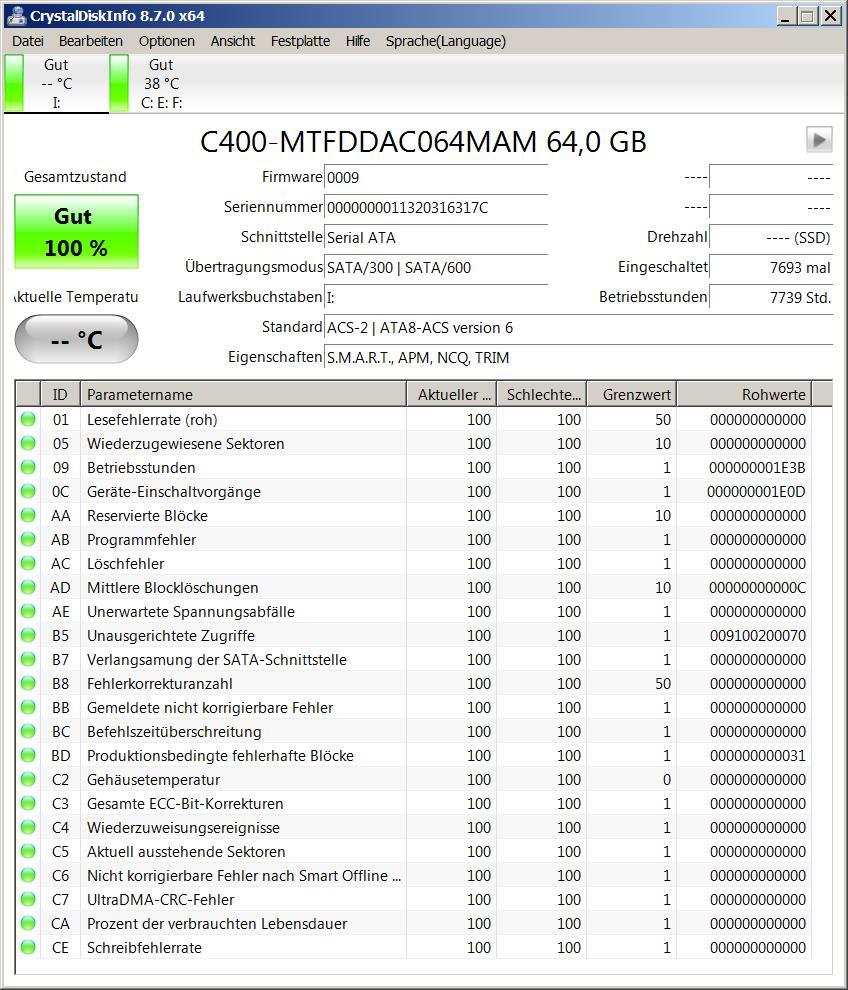Open the Datei menu
The width and height of the screenshot is (848, 990).
click(28, 41)
